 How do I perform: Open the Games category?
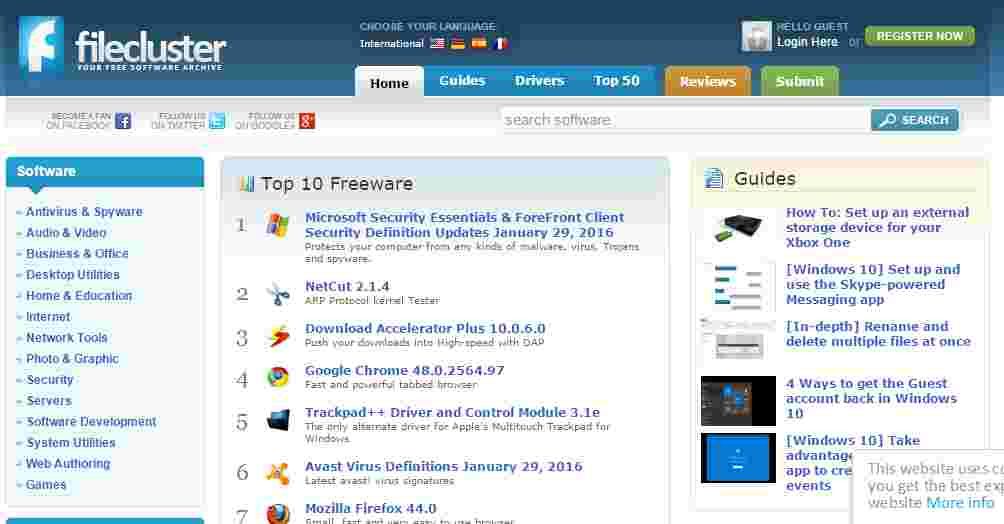point(45,485)
